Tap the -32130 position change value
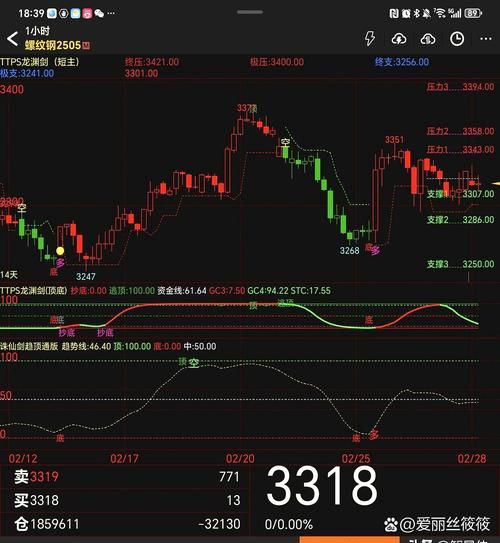This screenshot has height=543, width=500. tap(220, 524)
